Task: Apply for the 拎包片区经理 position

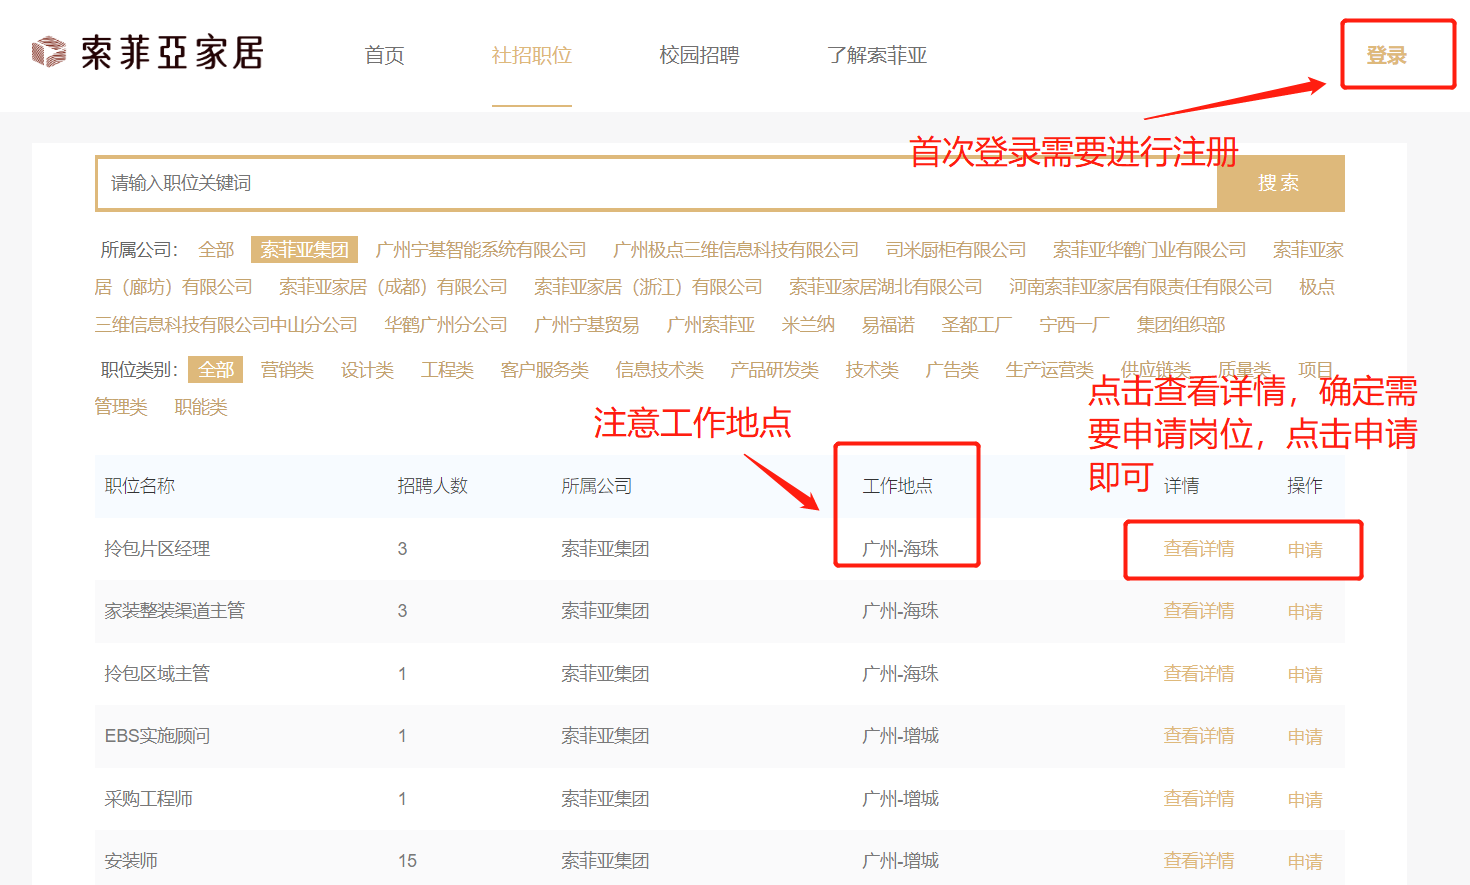Action: (x=1305, y=550)
